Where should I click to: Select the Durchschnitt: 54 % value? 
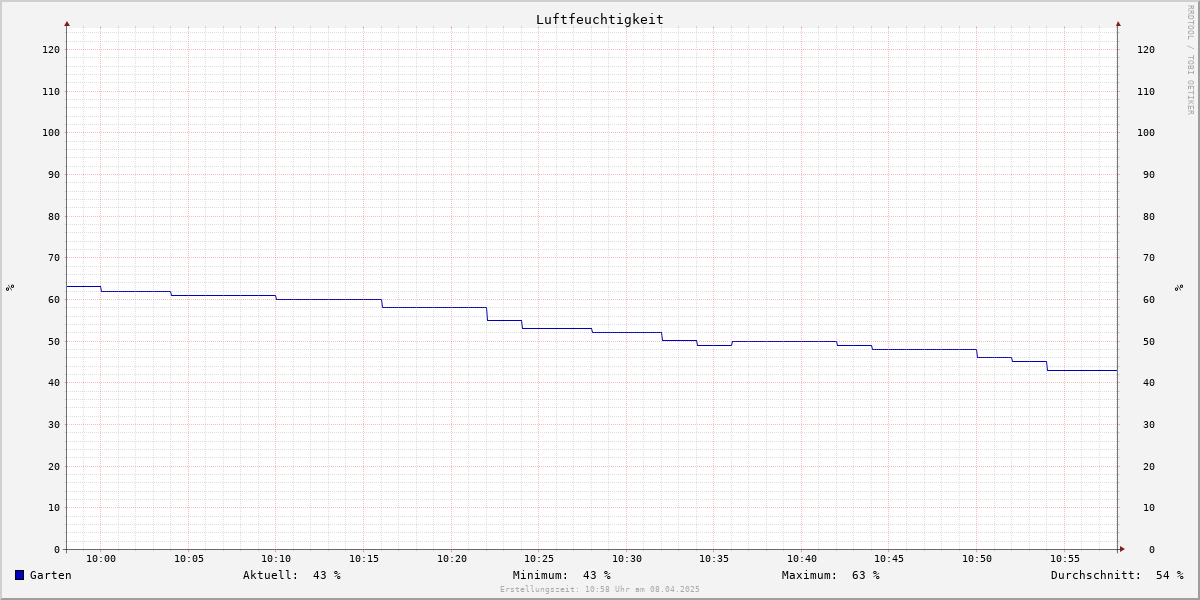click(1117, 575)
